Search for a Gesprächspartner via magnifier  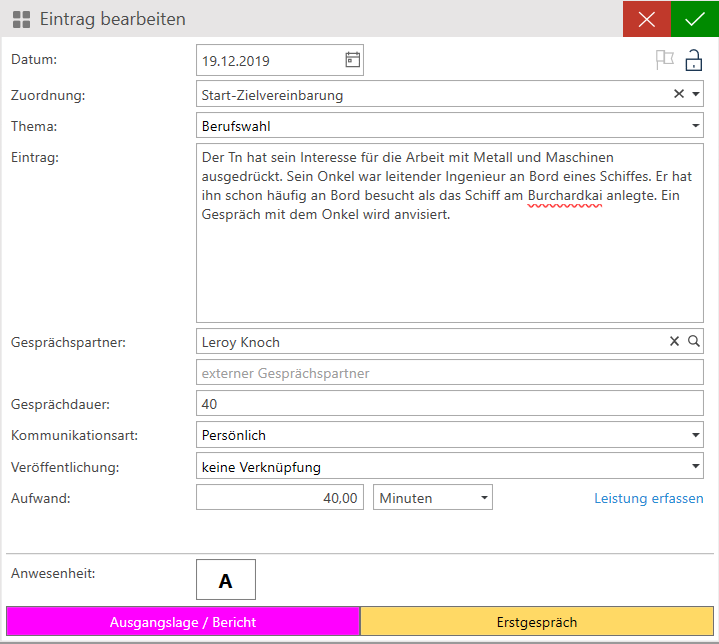pyautogui.click(x=694, y=342)
